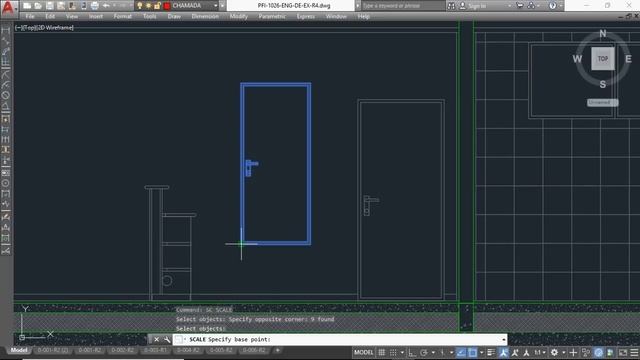Open the Dimension menu
640x360 pixels.
tap(205, 16)
